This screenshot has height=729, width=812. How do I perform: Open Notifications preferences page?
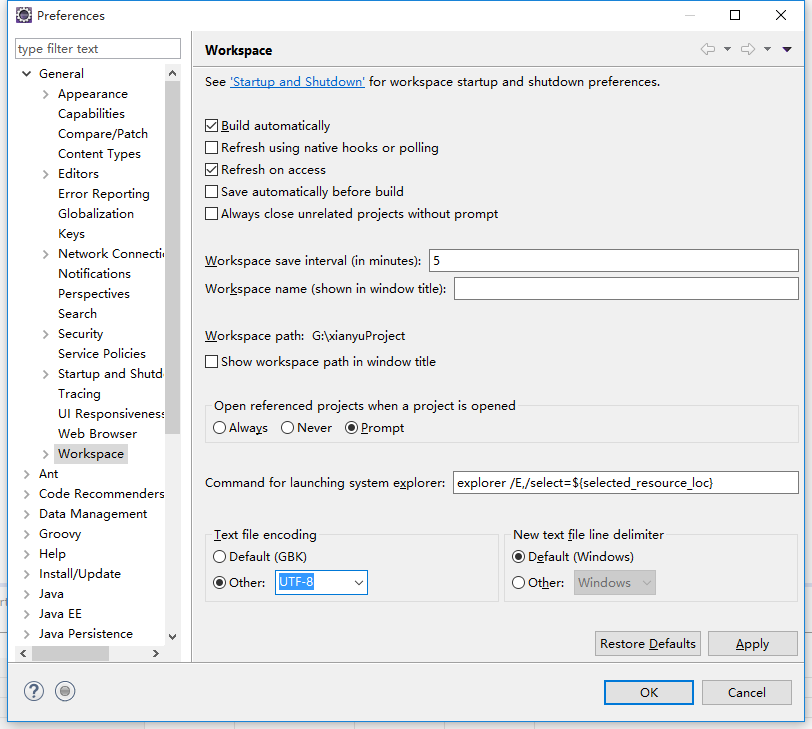(94, 273)
